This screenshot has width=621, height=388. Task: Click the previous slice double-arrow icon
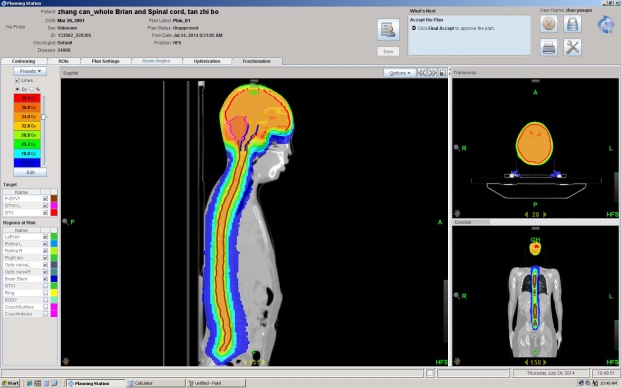422,73
